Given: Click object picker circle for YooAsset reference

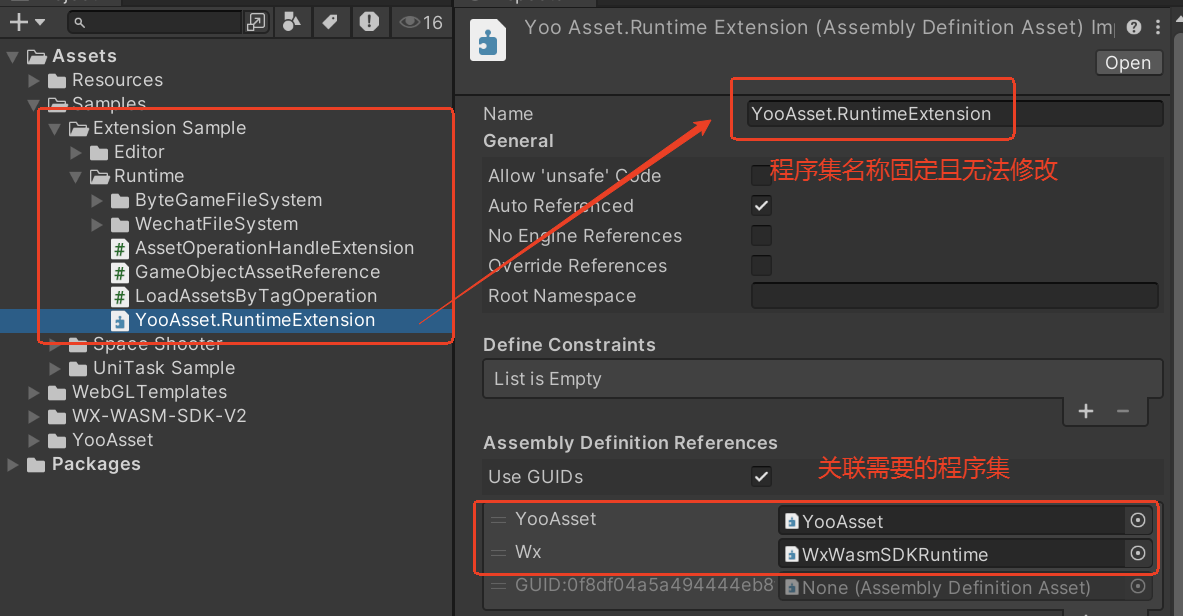Looking at the screenshot, I should coord(1138,520).
